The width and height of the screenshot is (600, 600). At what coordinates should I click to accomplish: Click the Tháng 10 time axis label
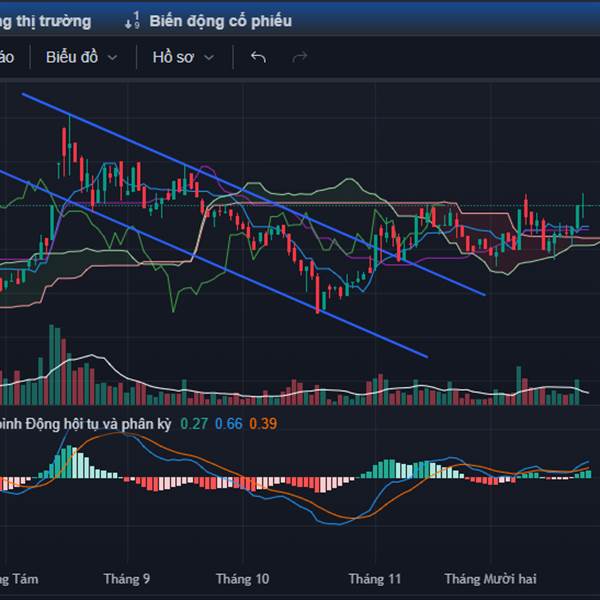[x=242, y=578]
